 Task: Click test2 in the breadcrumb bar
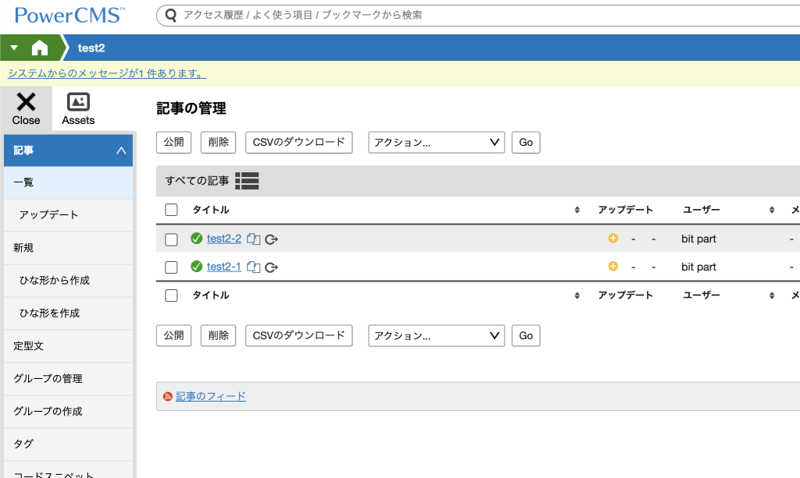[x=91, y=48]
